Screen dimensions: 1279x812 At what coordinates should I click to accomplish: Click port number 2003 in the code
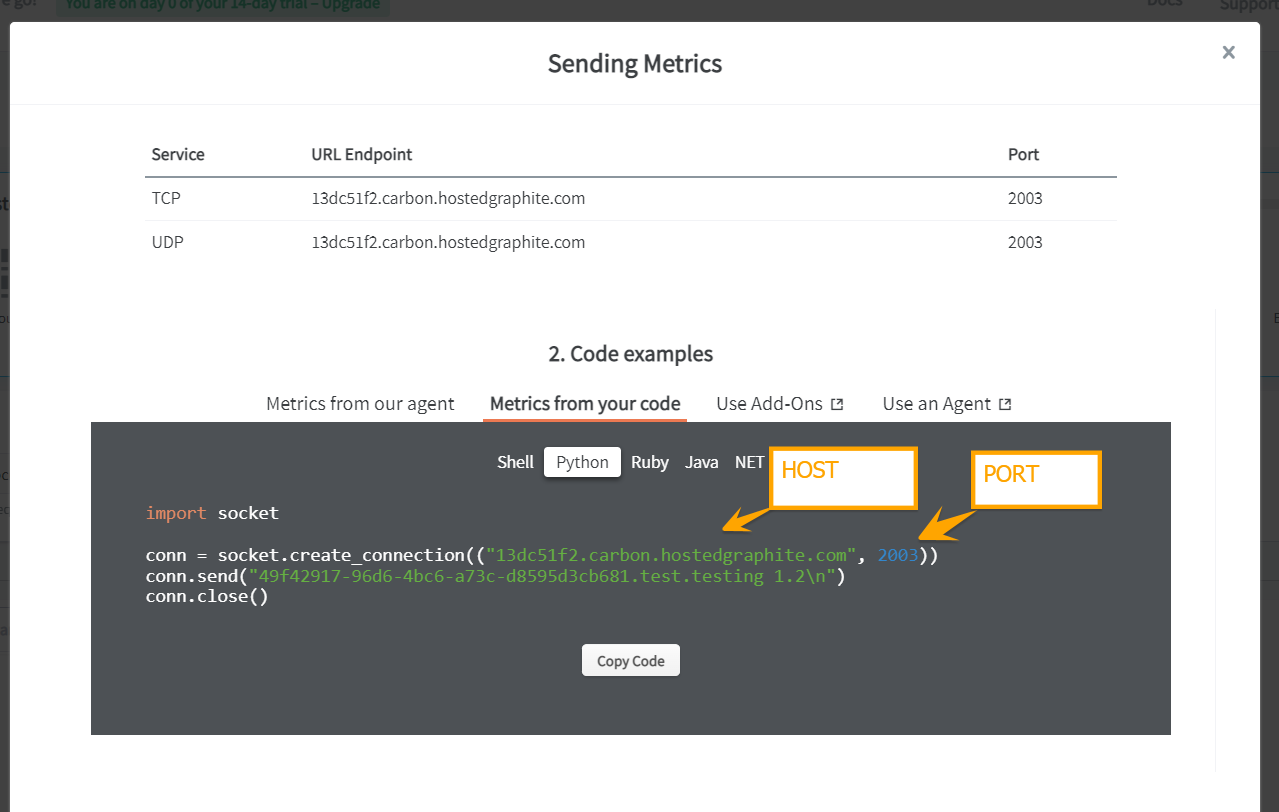pos(898,555)
